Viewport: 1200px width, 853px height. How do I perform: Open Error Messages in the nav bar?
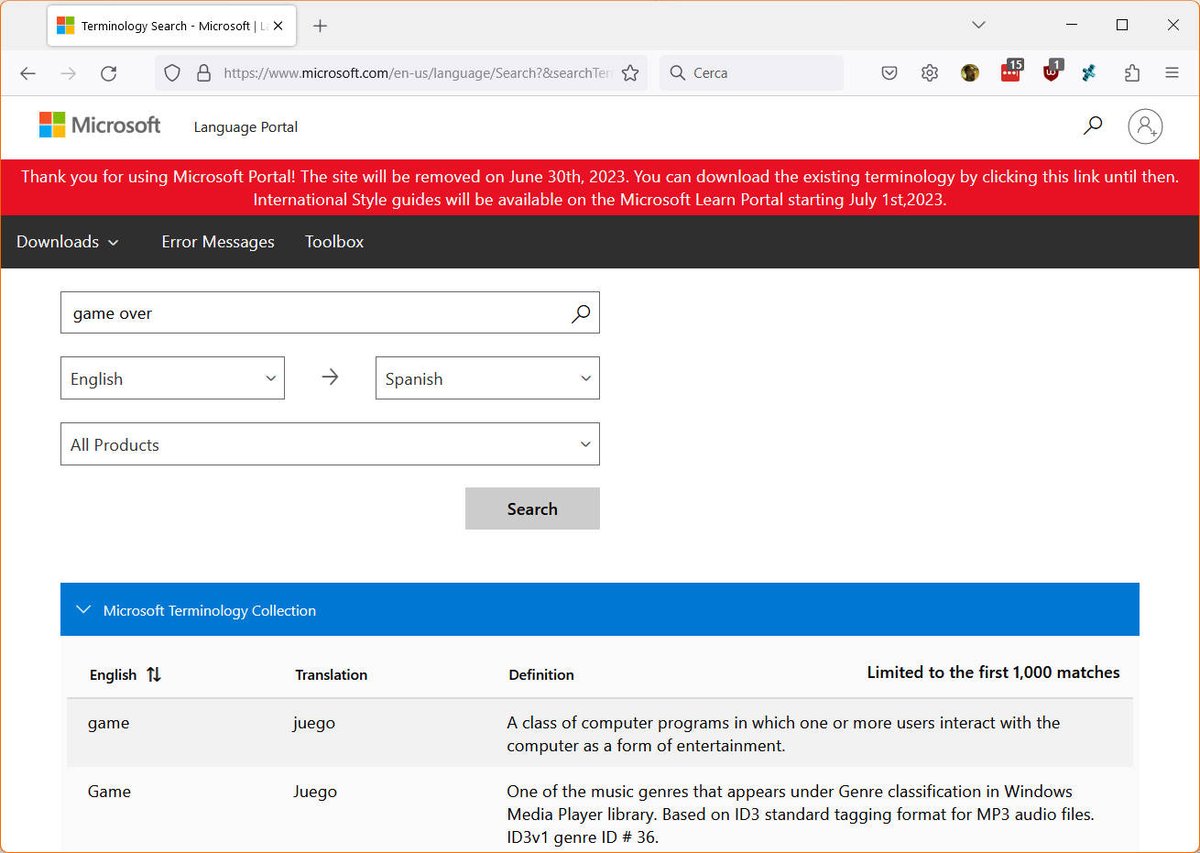click(218, 242)
